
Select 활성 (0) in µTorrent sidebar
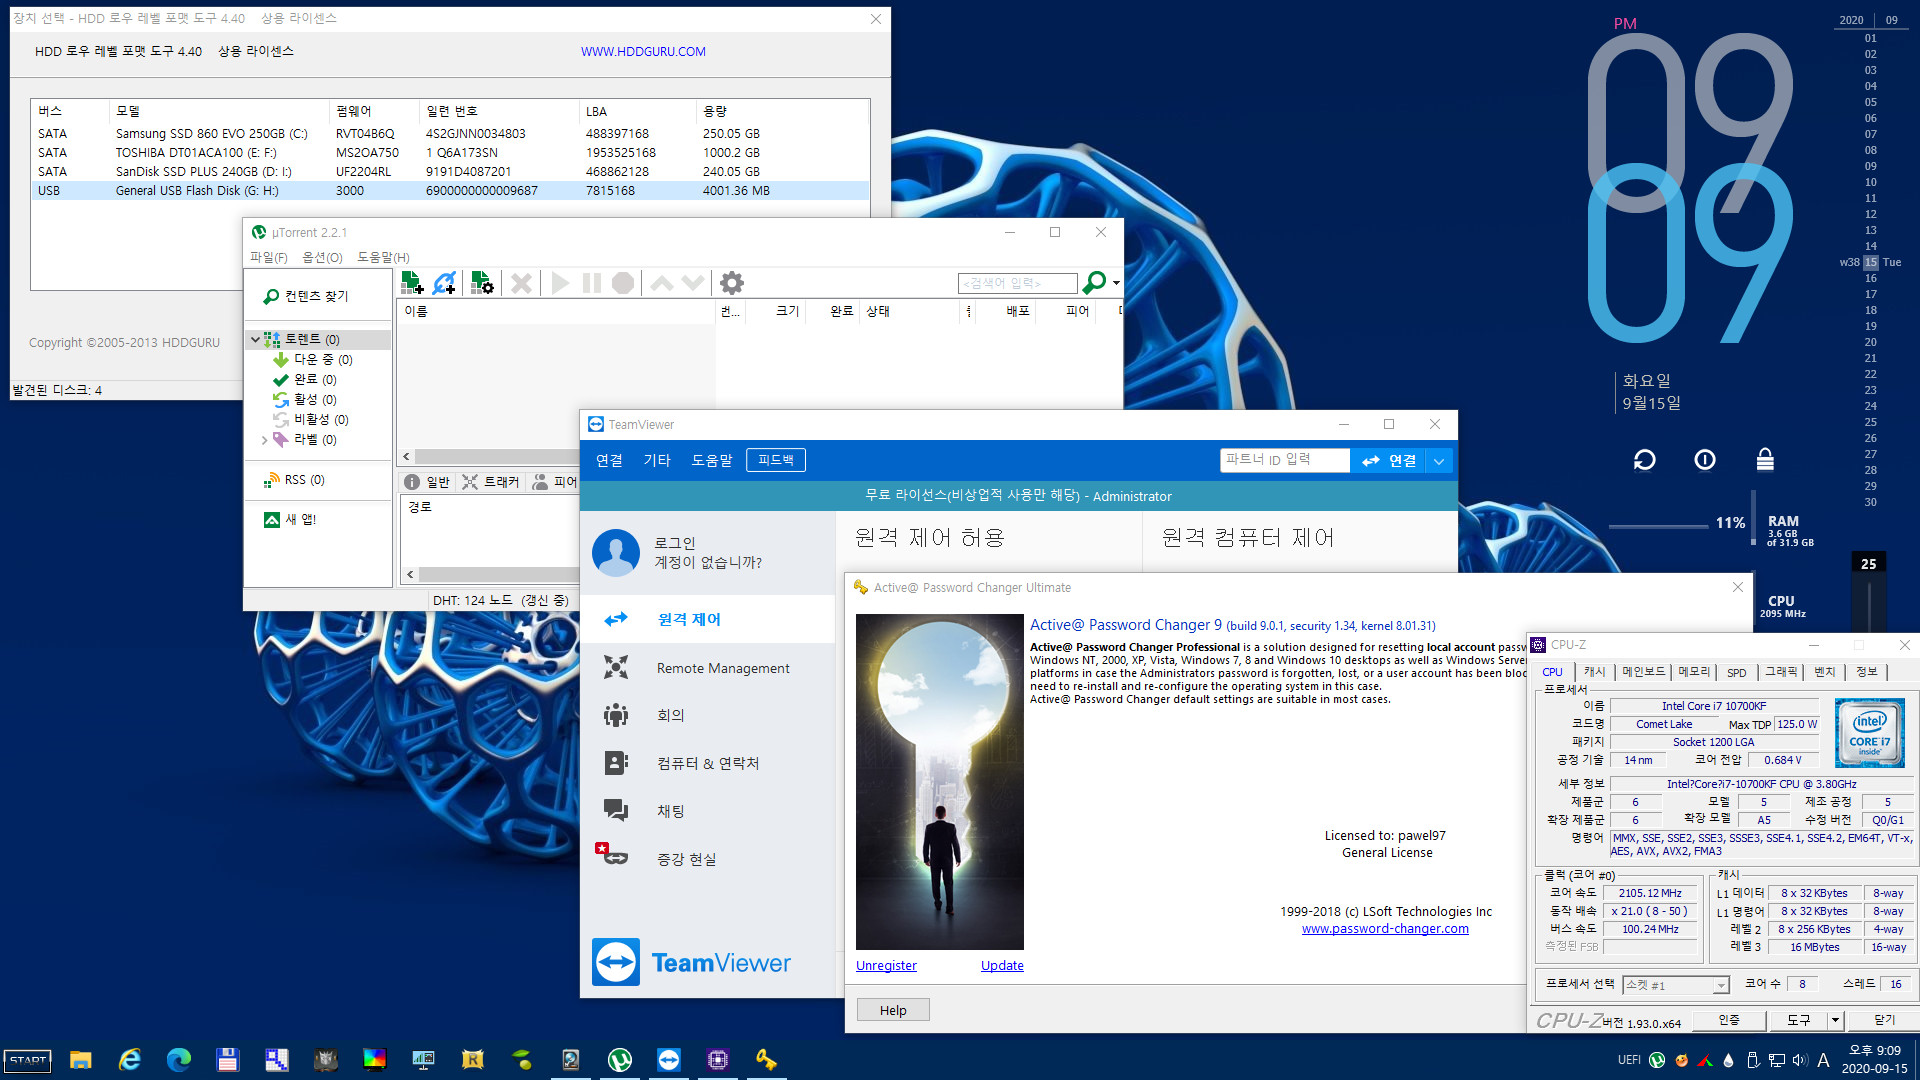click(314, 399)
